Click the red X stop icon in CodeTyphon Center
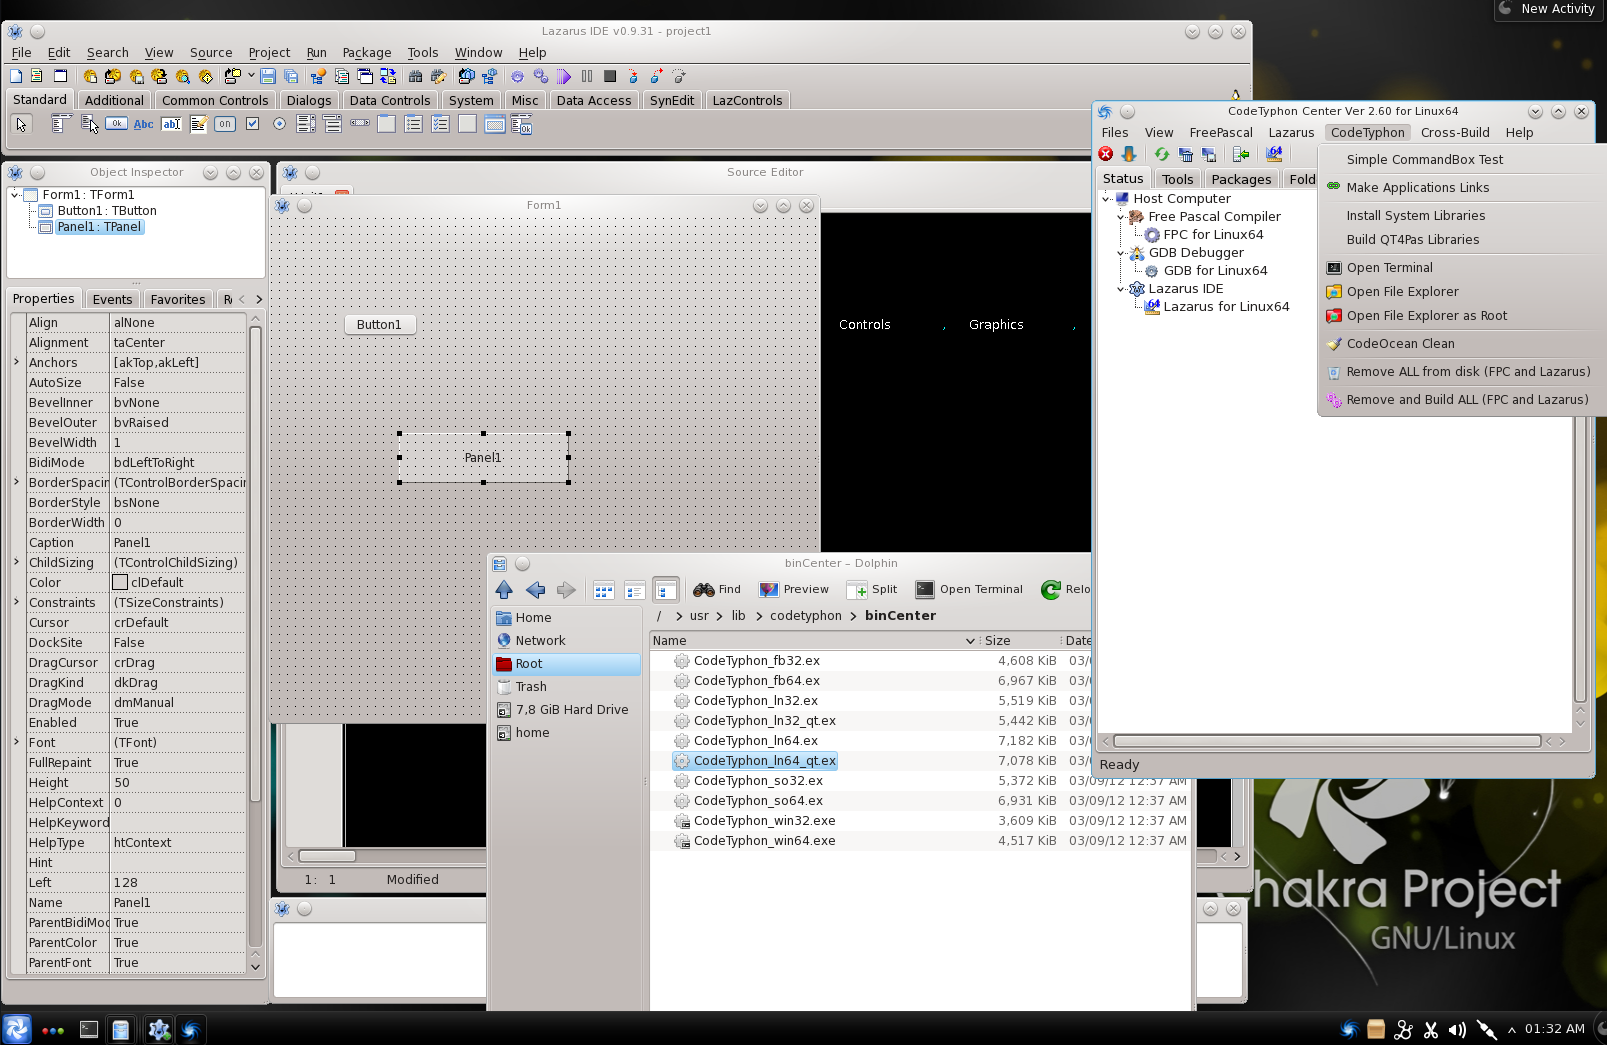1607x1045 pixels. click(x=1105, y=154)
